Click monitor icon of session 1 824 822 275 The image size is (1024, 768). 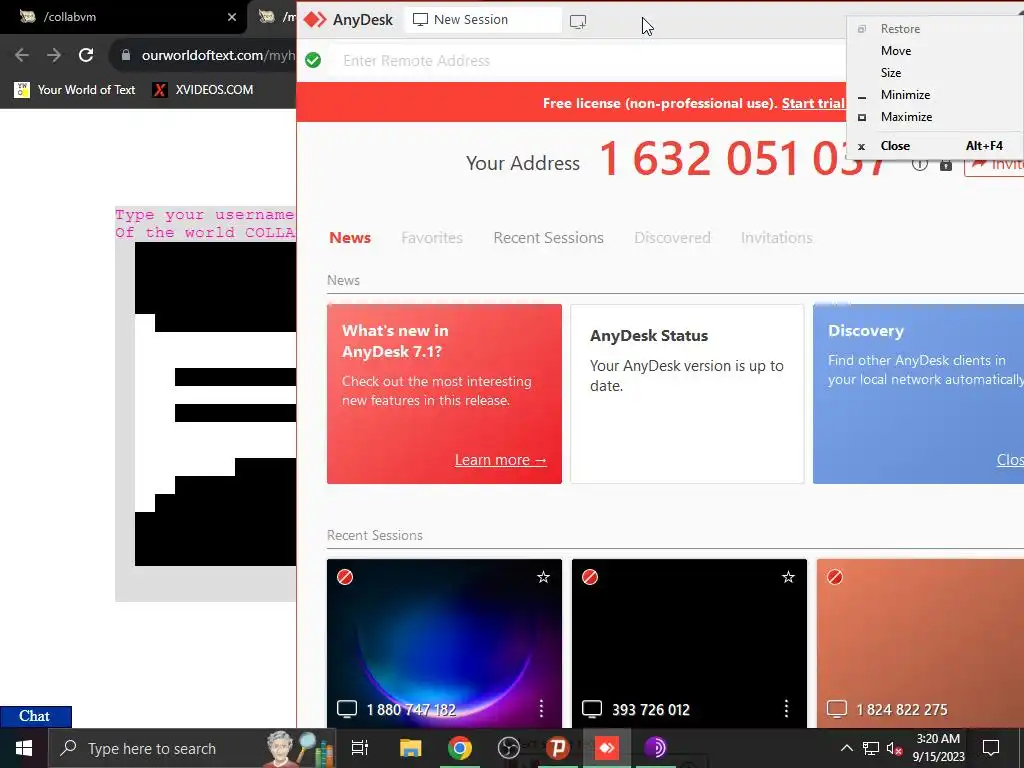click(x=837, y=709)
